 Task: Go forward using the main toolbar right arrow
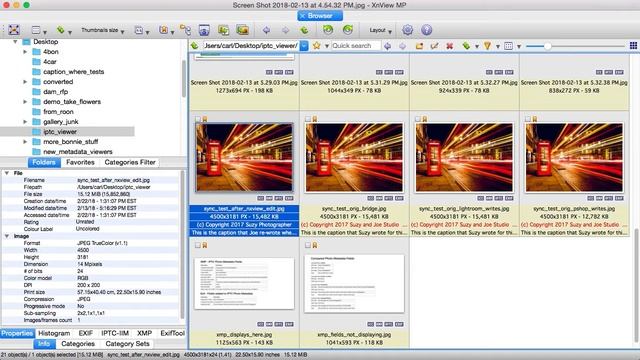tap(285, 30)
